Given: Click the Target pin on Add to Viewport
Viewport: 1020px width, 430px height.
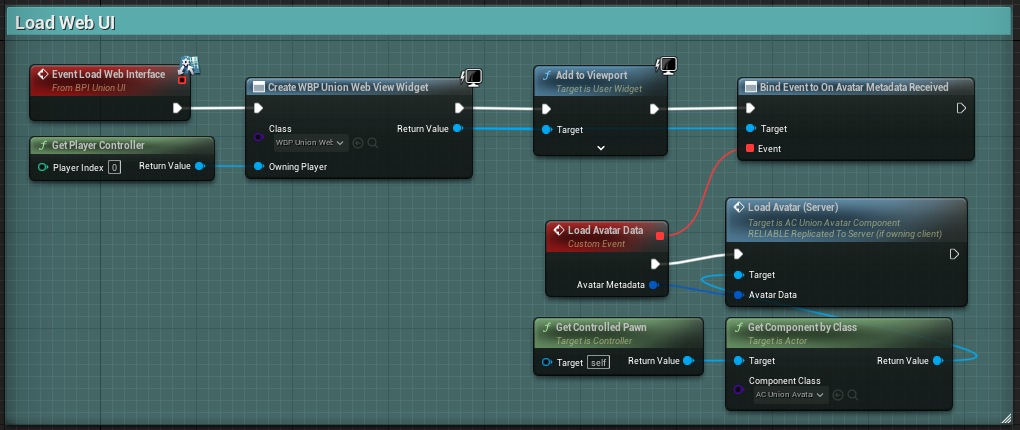Looking at the screenshot, I should pyautogui.click(x=546, y=129).
